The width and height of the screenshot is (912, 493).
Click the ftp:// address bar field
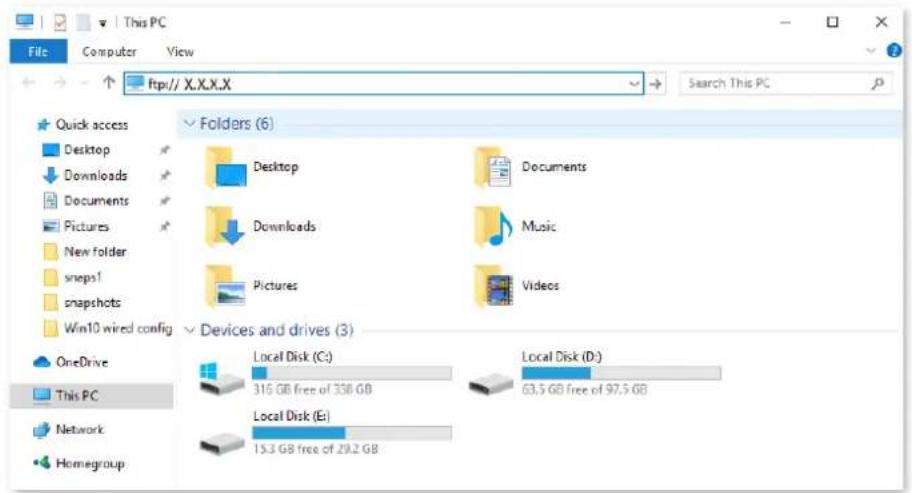(384, 84)
